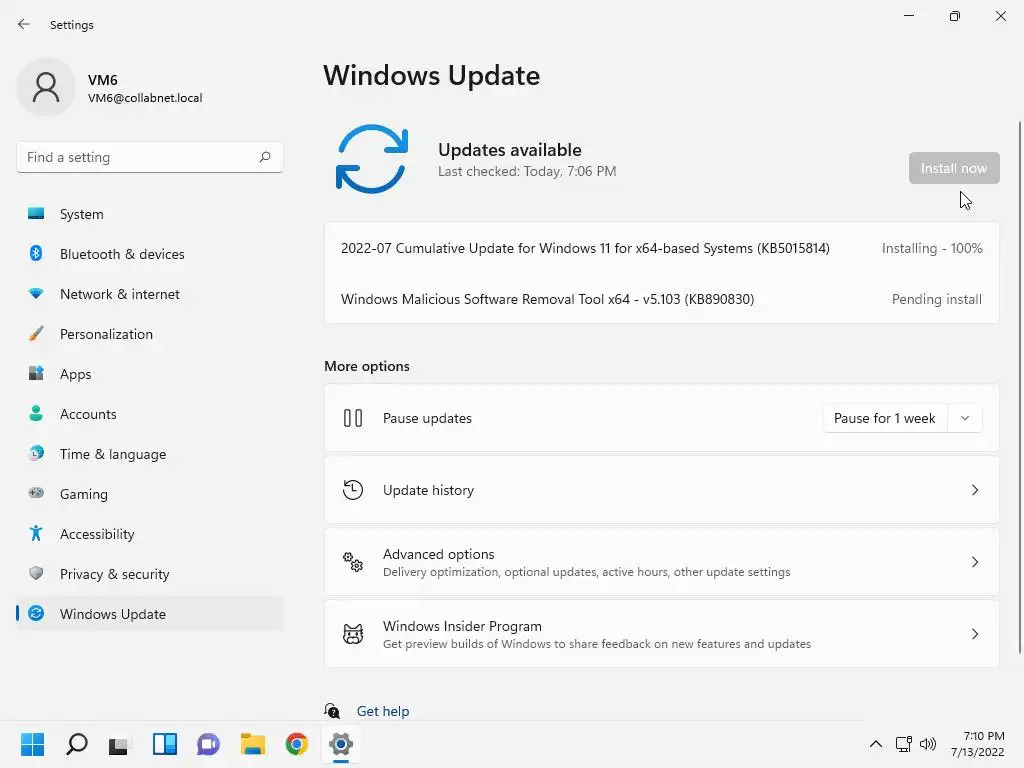1024x768 pixels.
Task: Click the vertical scrollbar on right edge
Action: click(x=1019, y=387)
